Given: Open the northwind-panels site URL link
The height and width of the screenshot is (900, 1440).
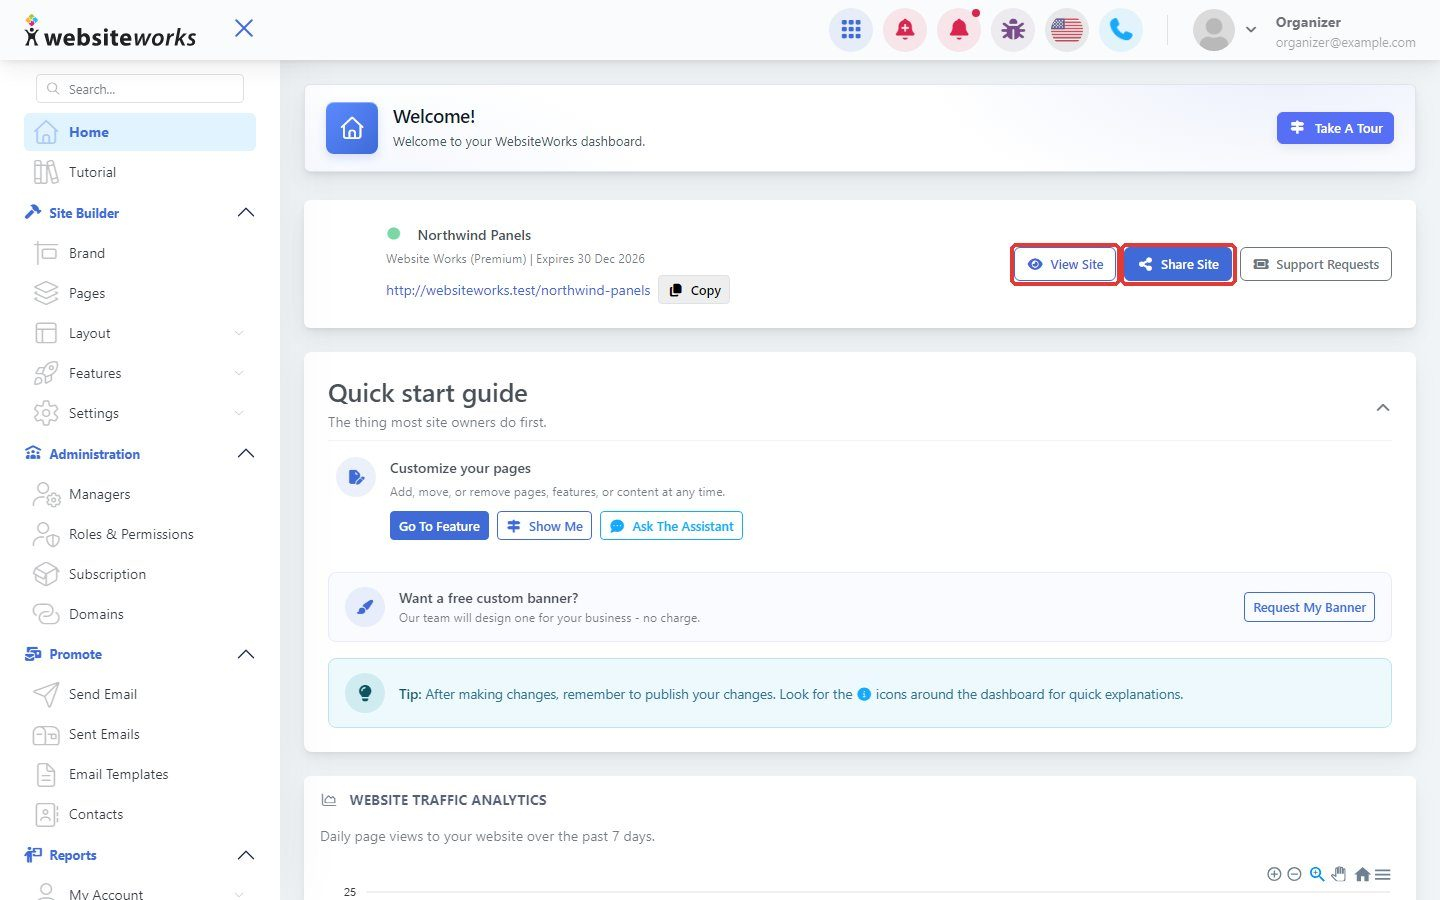Looking at the screenshot, I should tap(518, 290).
